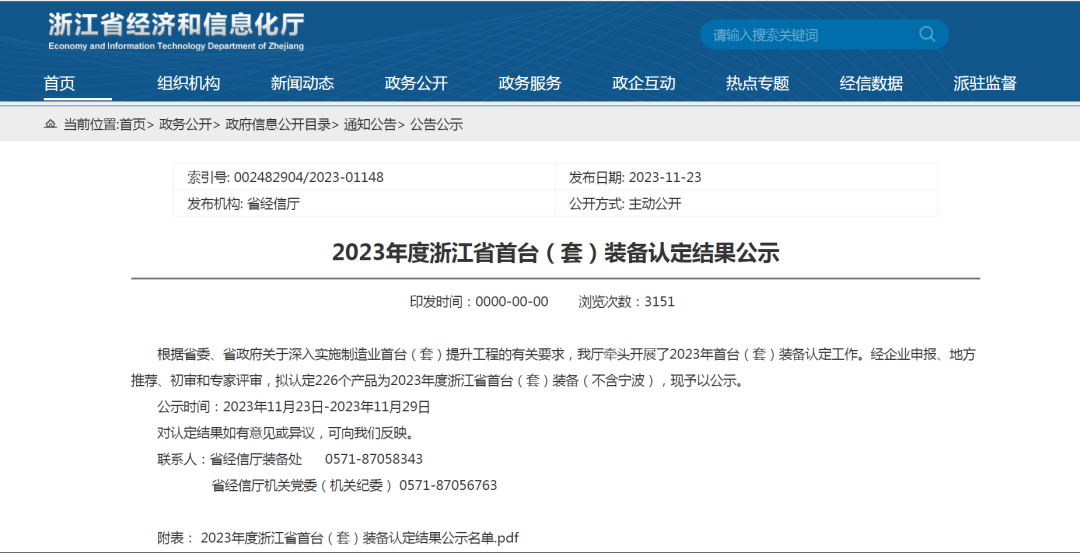
Task: Click the home icon in breadcrumb
Action: (50, 125)
